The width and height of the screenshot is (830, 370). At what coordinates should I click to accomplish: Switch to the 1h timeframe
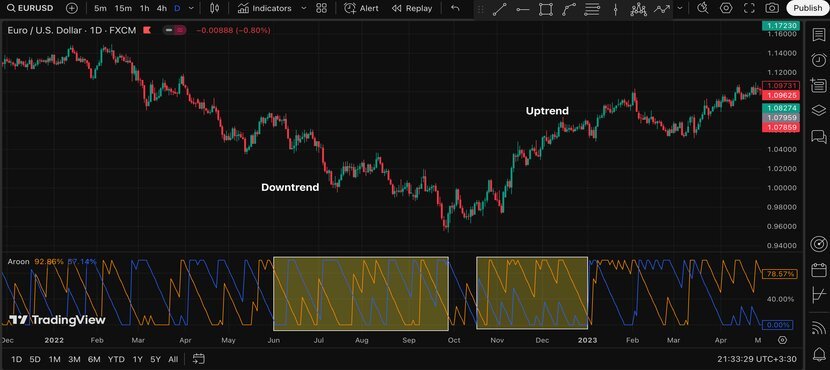[x=144, y=8]
